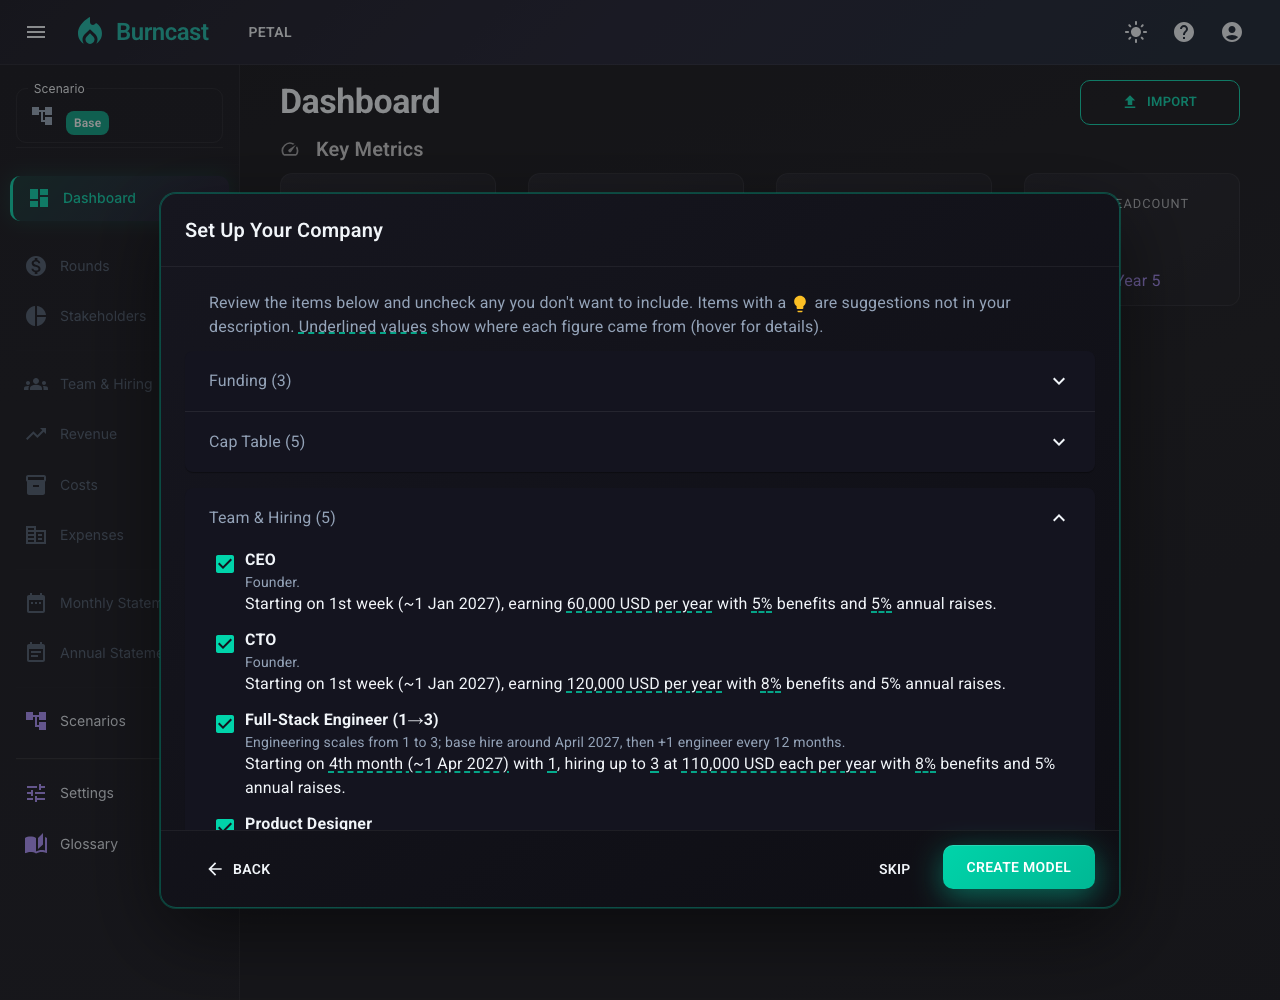
Task: Click the Stakeholders pie chart icon
Action: point(36,316)
